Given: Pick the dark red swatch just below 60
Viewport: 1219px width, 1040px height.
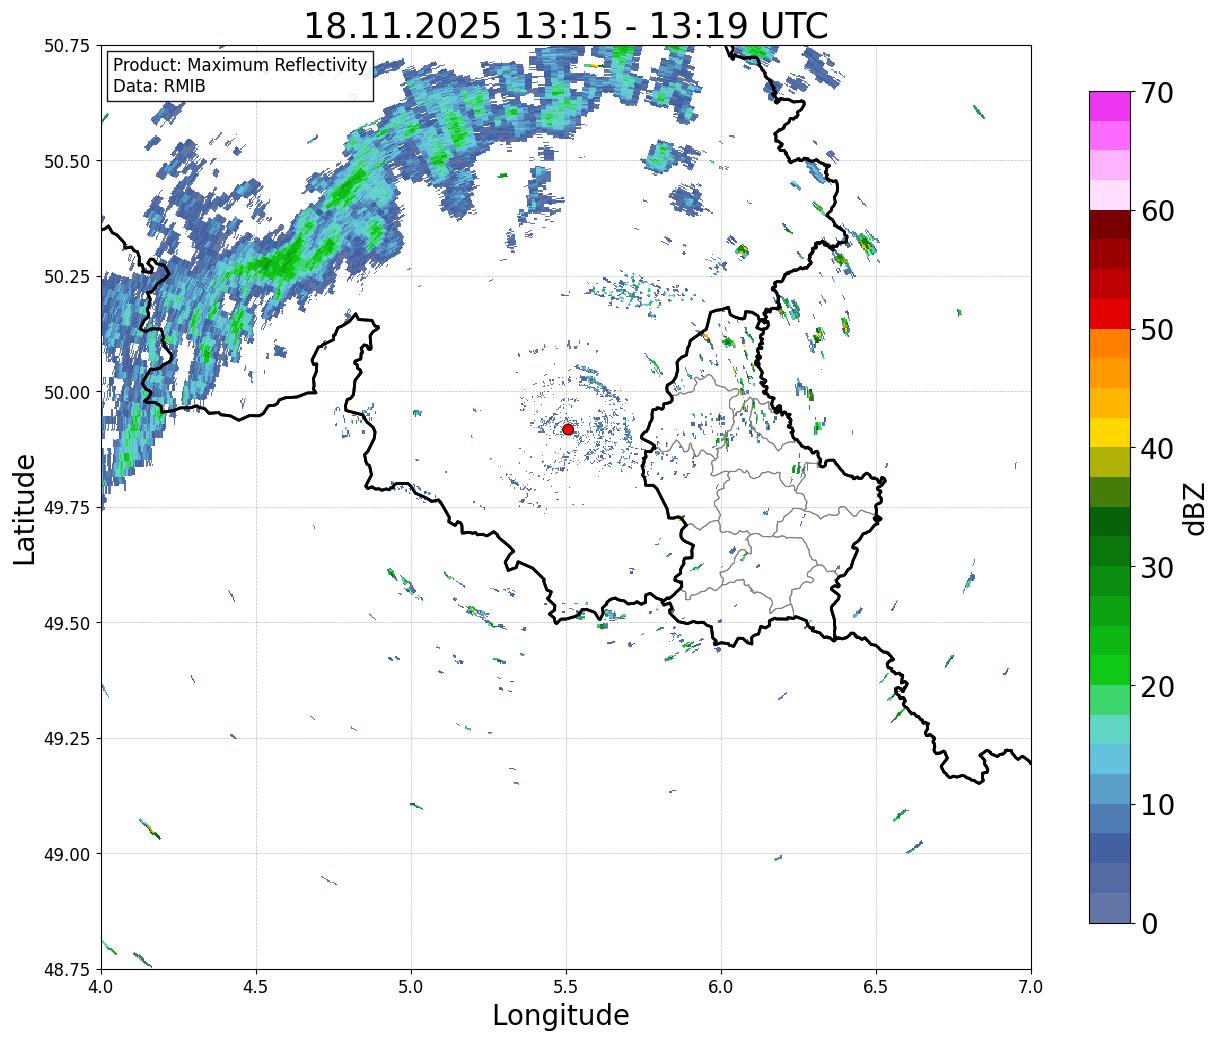Looking at the screenshot, I should (x=1110, y=225).
